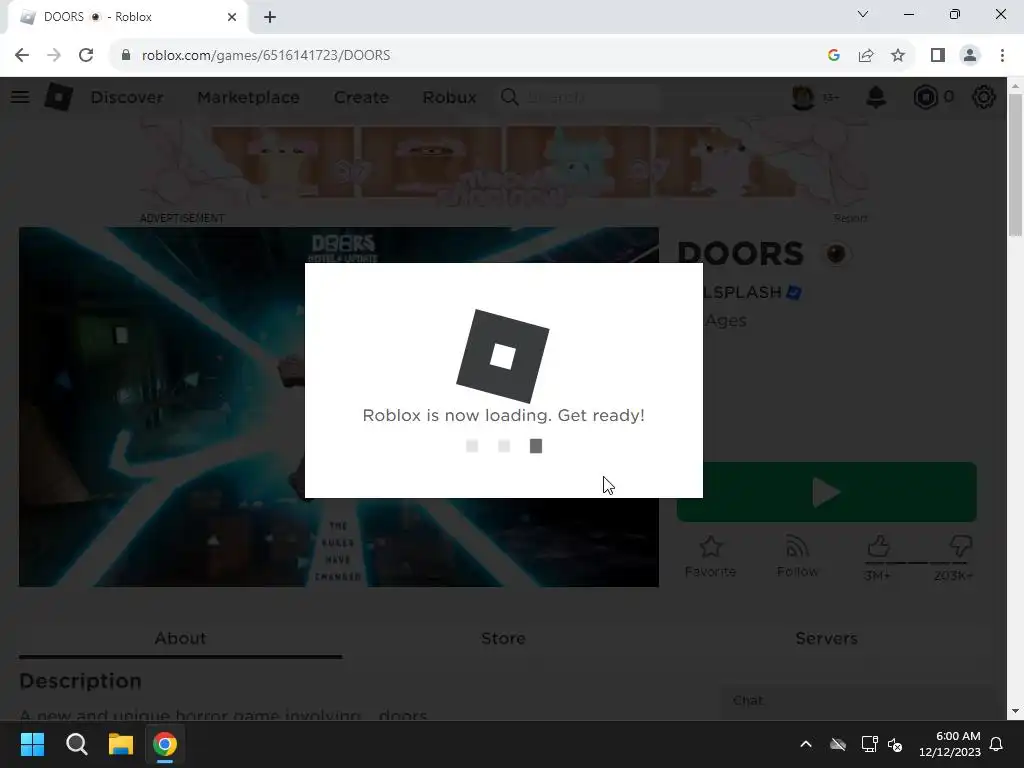Open Roblox notifications bell
This screenshot has width=1024, height=768.
(x=876, y=97)
